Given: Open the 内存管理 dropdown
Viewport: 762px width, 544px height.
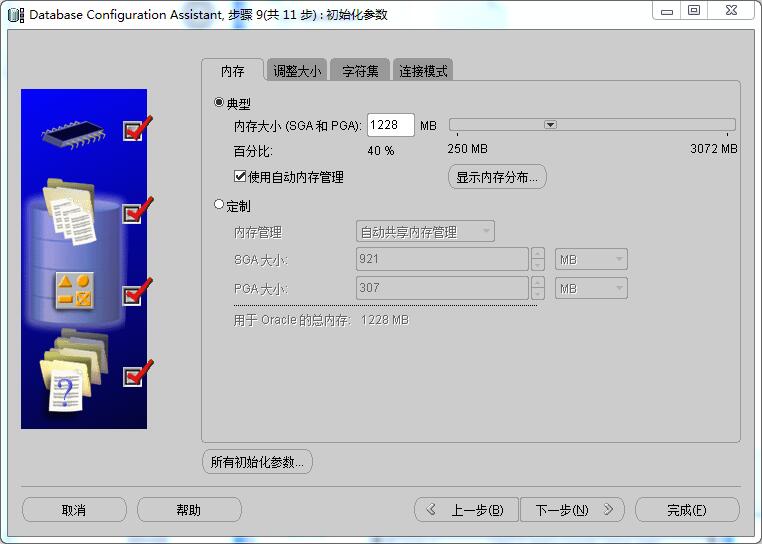Looking at the screenshot, I should 425,231.
